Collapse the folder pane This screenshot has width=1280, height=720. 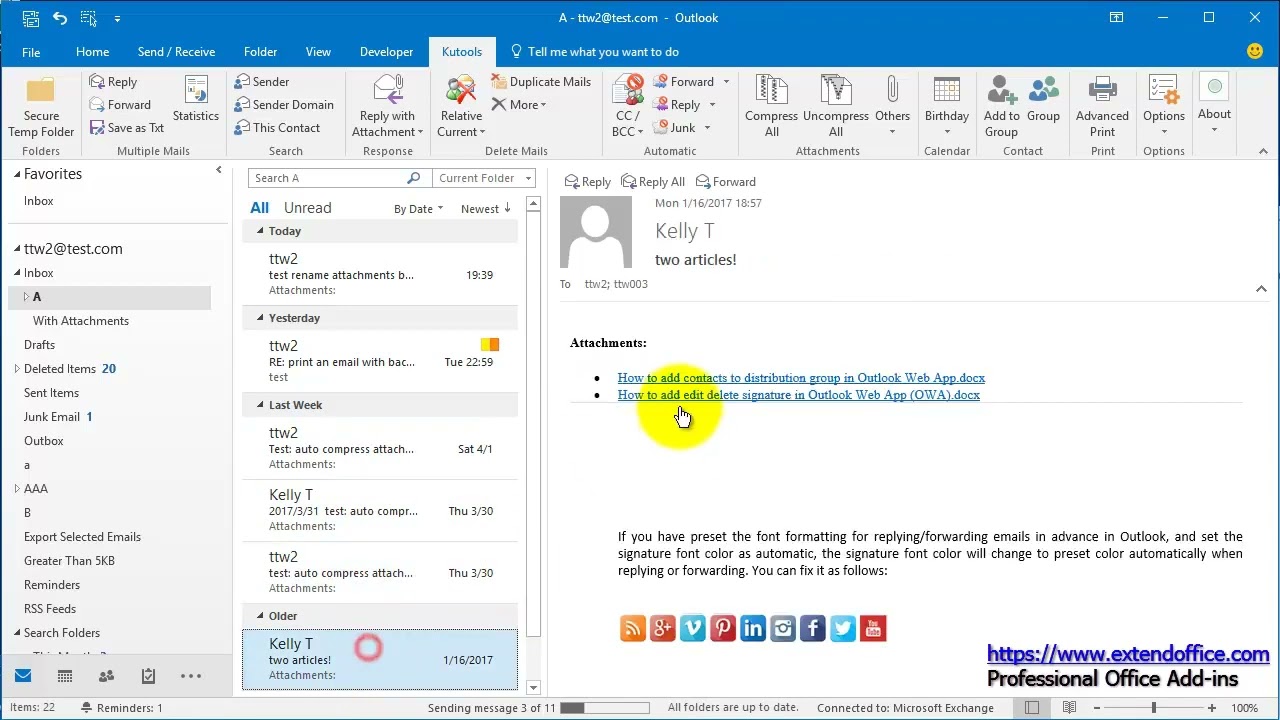[x=219, y=170]
